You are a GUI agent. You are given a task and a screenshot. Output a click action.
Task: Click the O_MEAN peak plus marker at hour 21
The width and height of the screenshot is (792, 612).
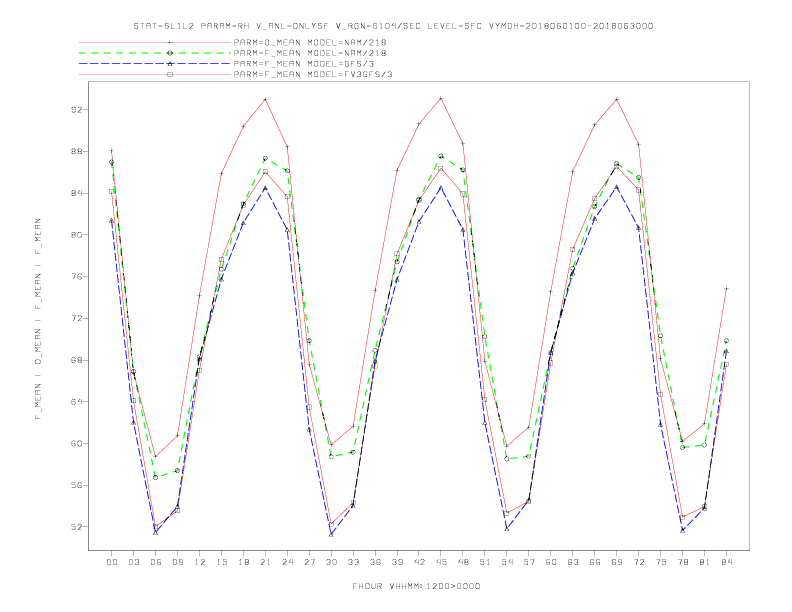(x=265, y=99)
